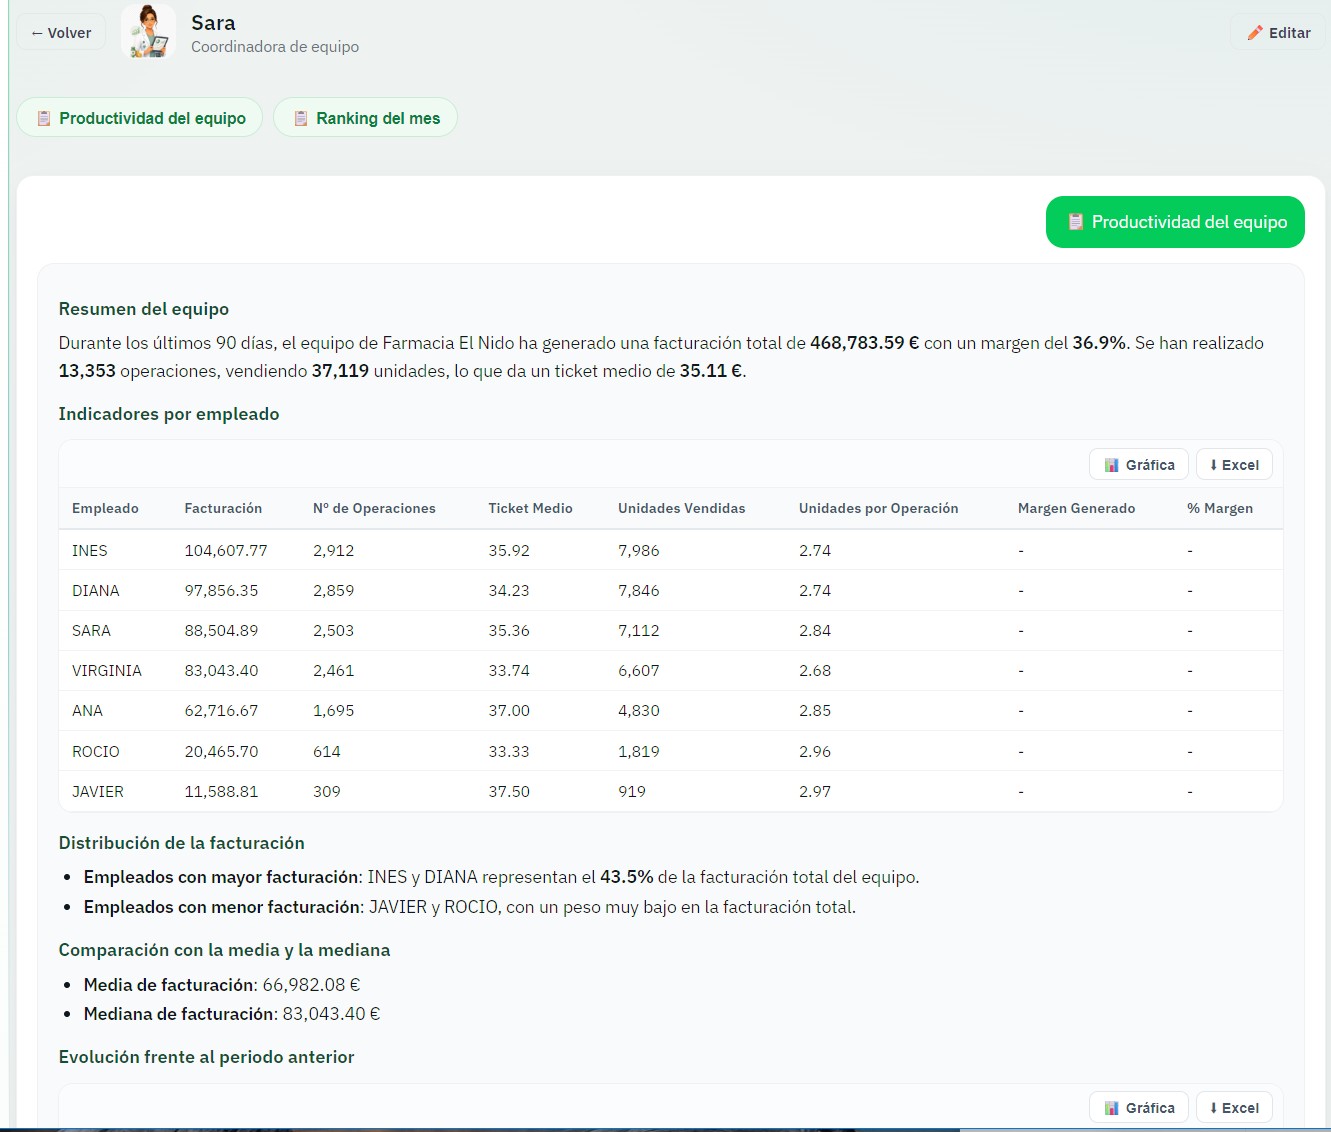Select employee ANA in the table
The width and height of the screenshot is (1331, 1132).
(87, 711)
